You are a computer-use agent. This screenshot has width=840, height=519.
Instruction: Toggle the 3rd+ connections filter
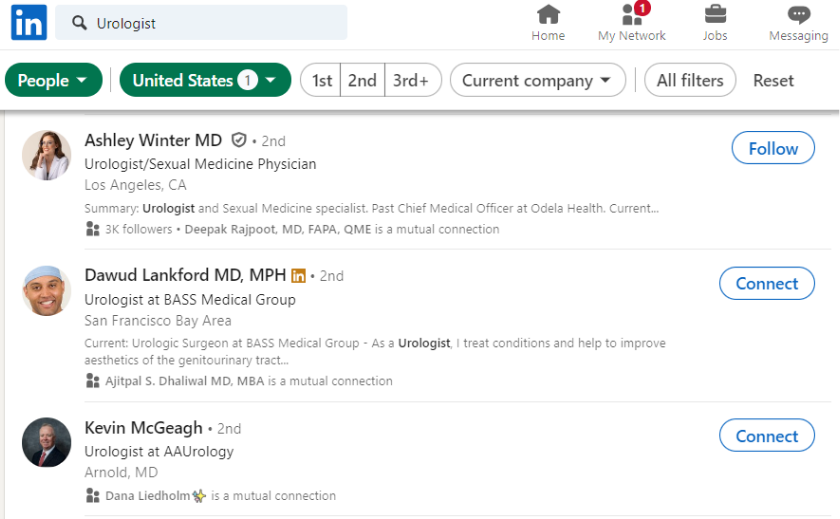click(411, 81)
